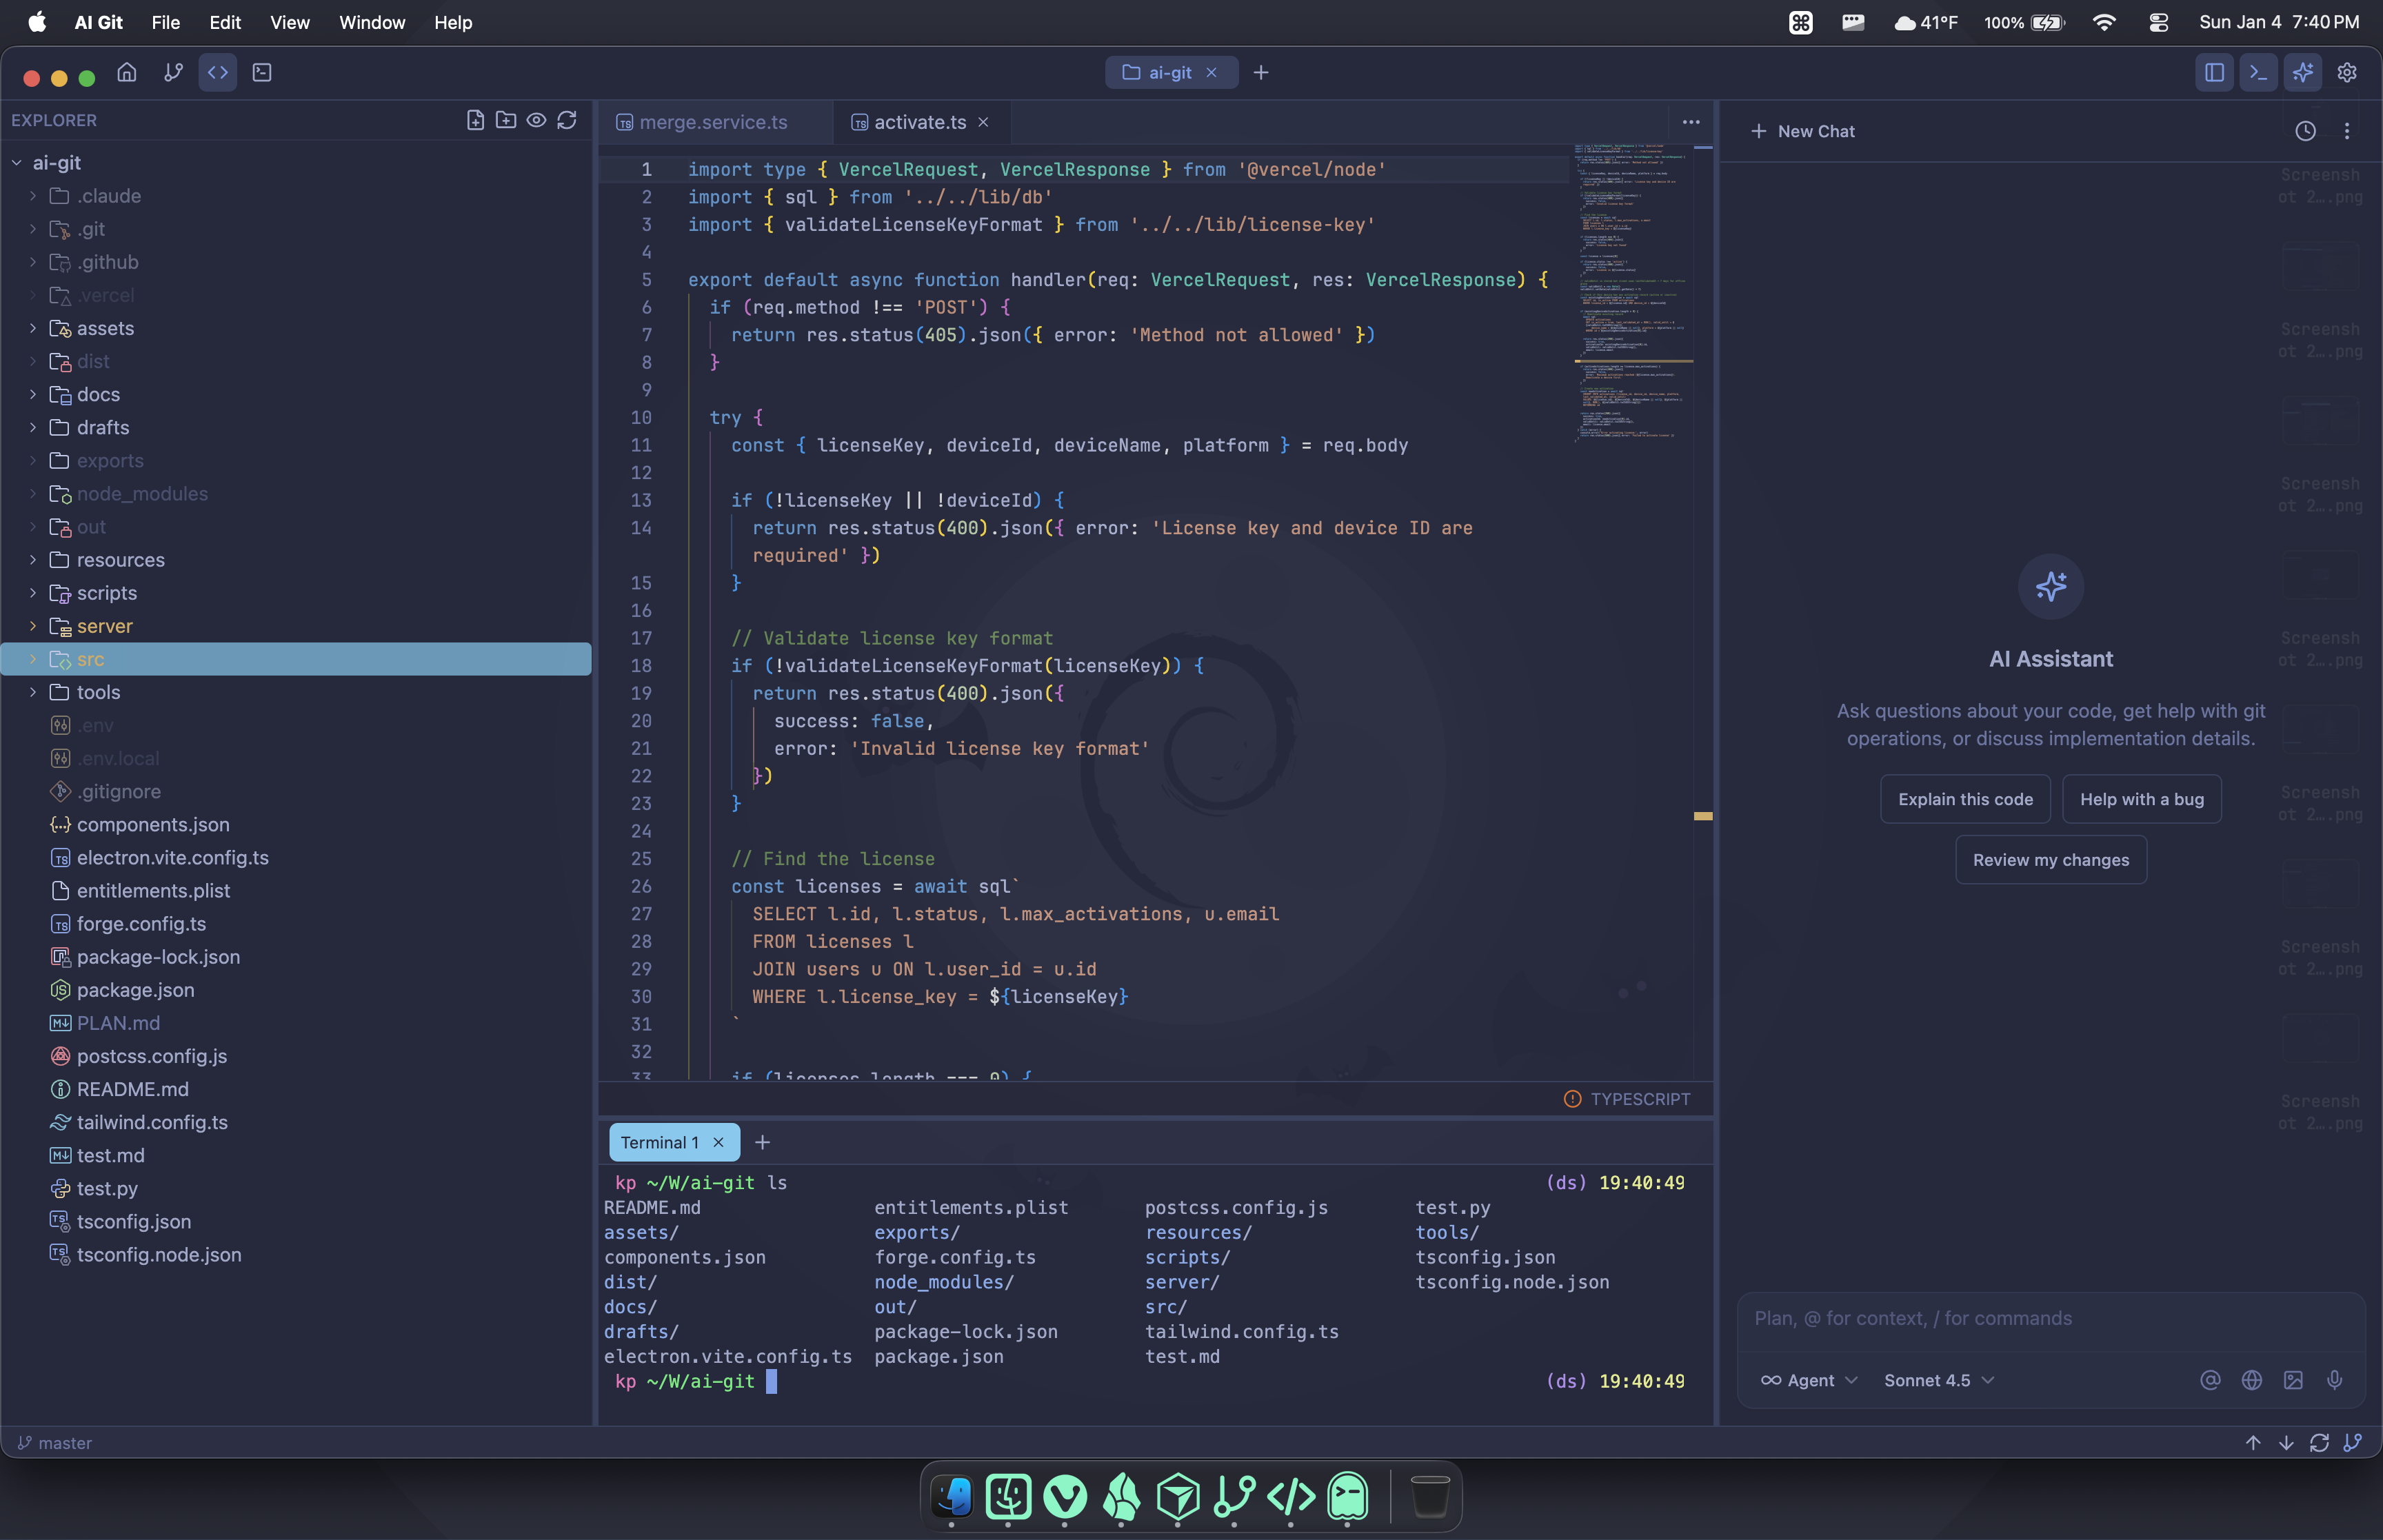Switch to the Home view icon
Image resolution: width=2383 pixels, height=1540 pixels.
[x=126, y=72]
